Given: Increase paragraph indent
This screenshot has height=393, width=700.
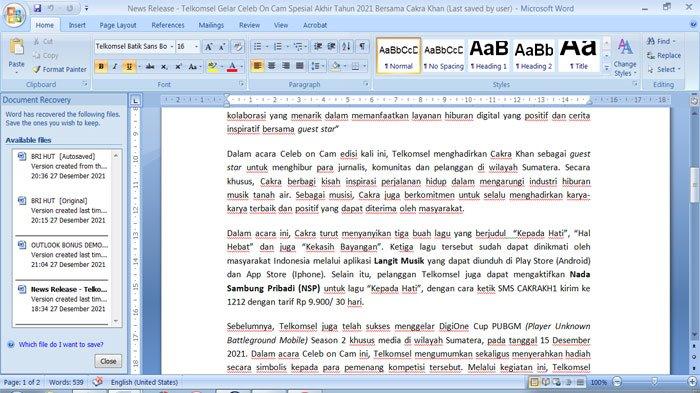Looking at the screenshot, I should tap(331, 46).
